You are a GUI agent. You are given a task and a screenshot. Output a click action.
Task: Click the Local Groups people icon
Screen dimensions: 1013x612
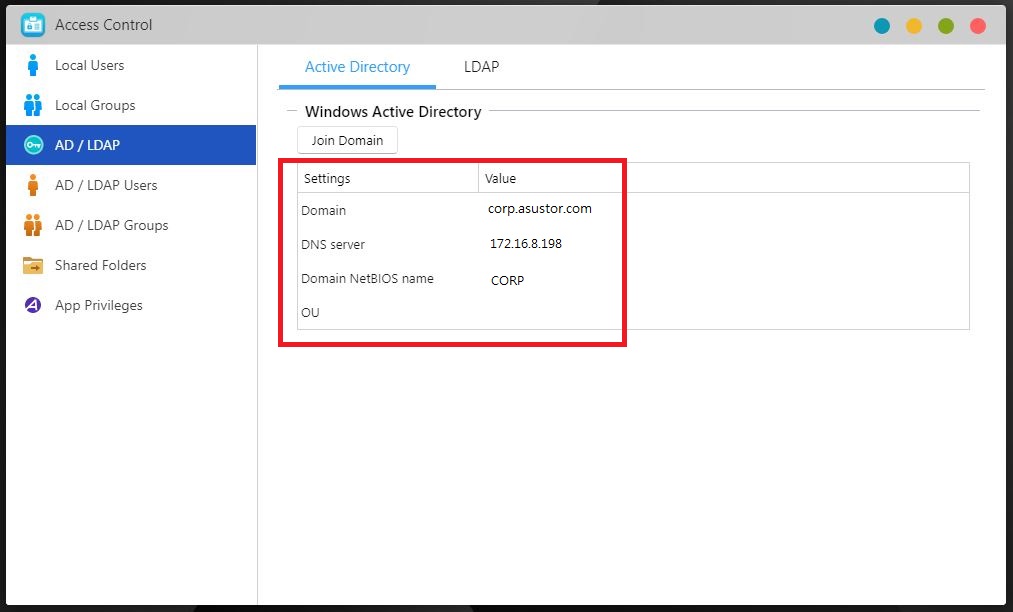(x=33, y=105)
